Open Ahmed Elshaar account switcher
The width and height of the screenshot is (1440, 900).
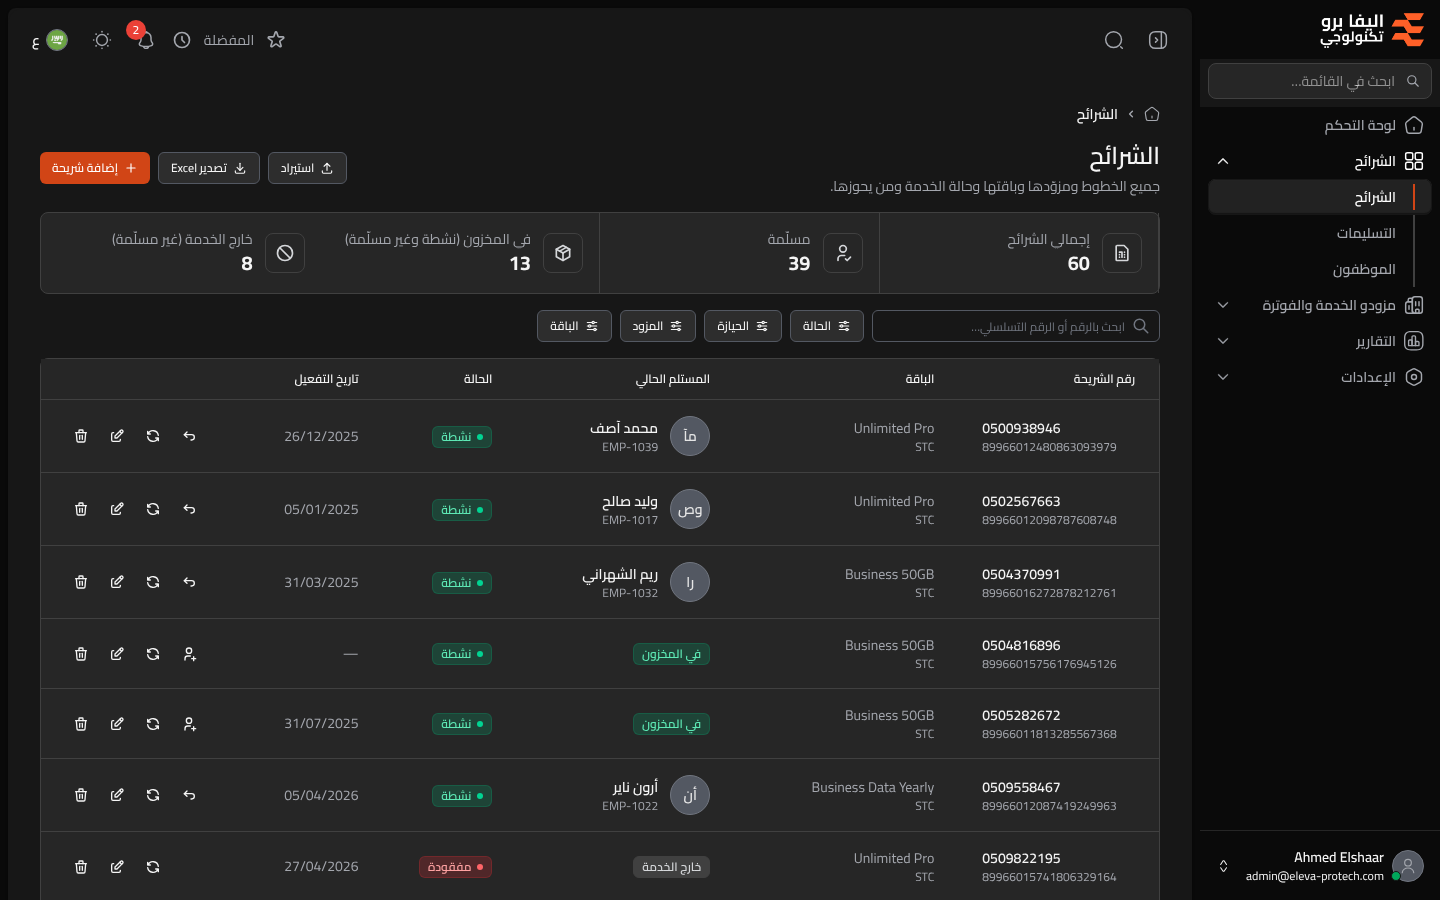[x=1320, y=866]
